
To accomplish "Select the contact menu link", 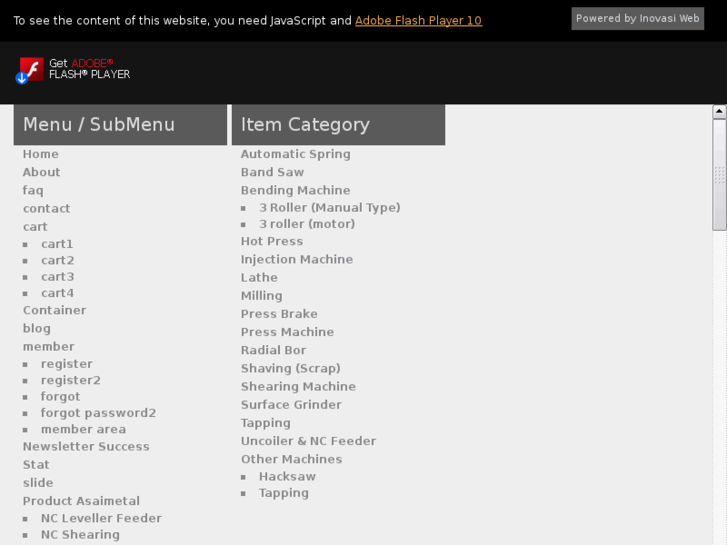I will (x=47, y=208).
